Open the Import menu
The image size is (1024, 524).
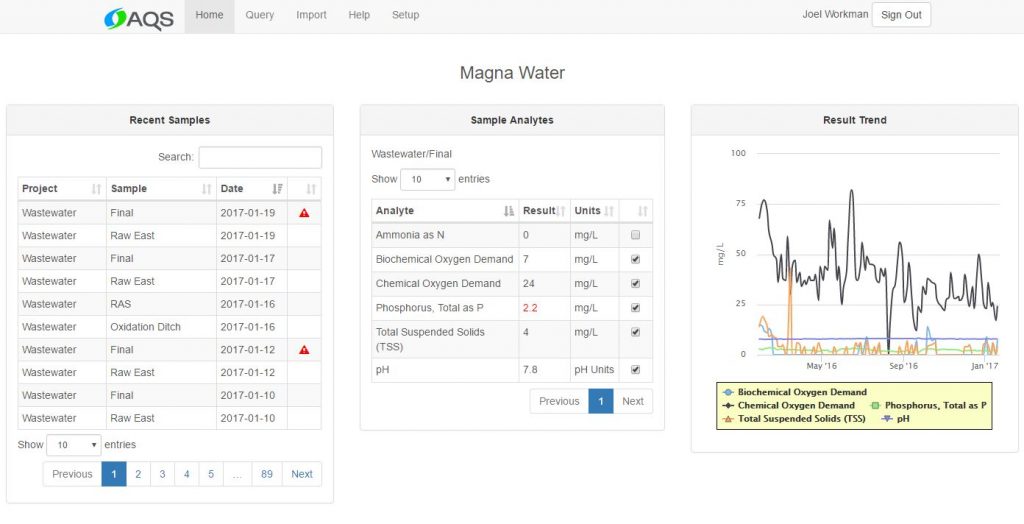coord(312,15)
